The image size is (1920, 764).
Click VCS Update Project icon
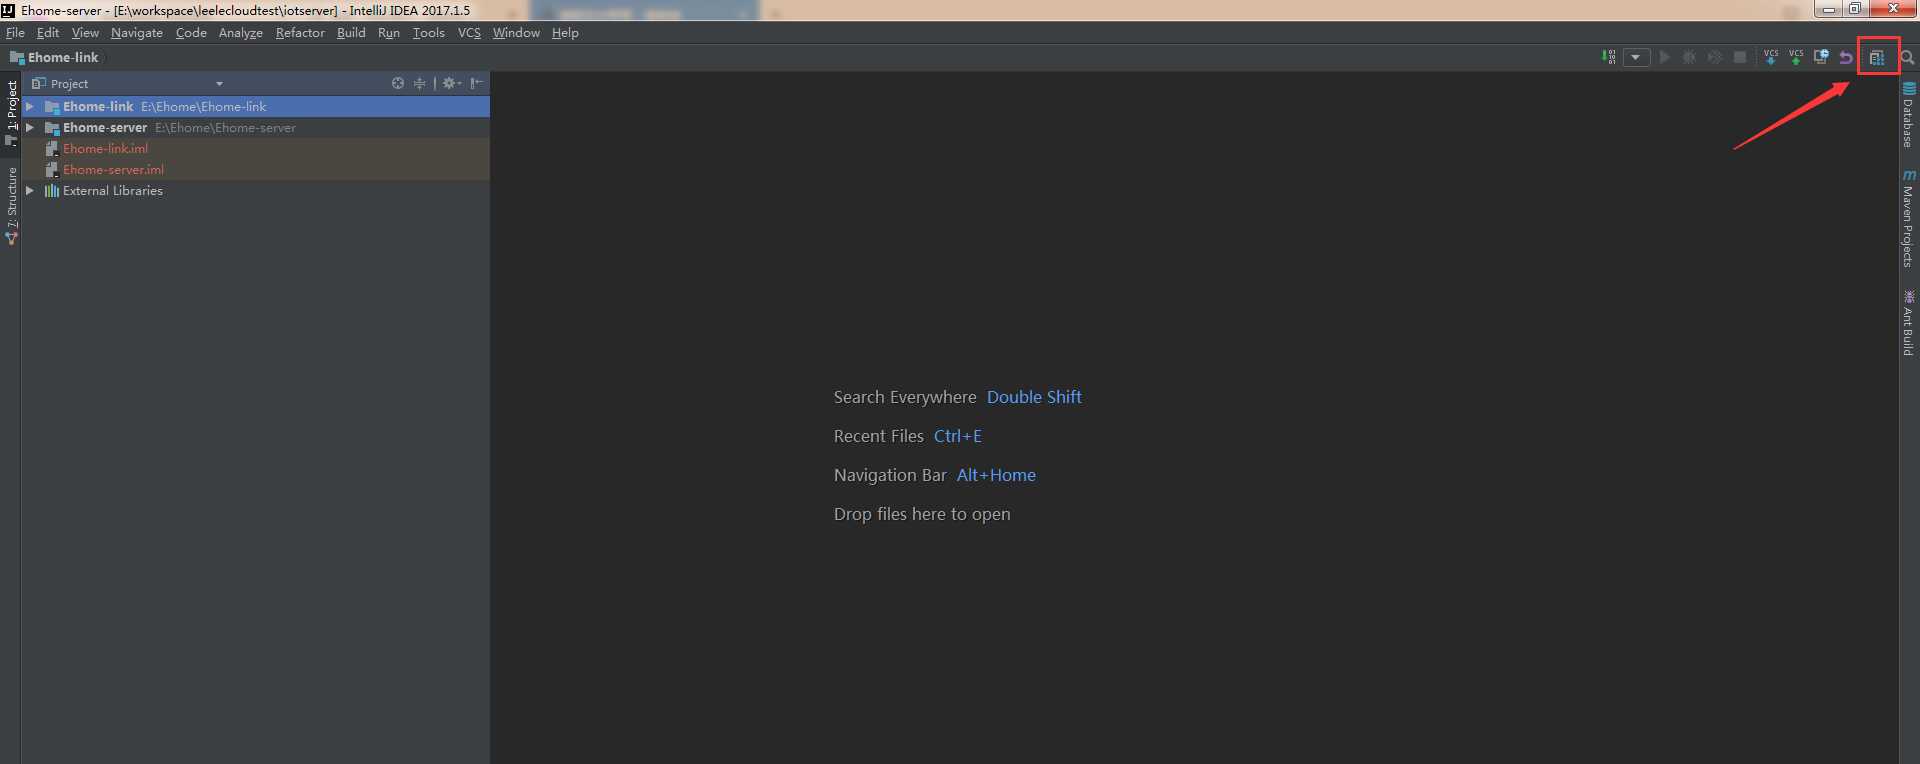[1771, 58]
